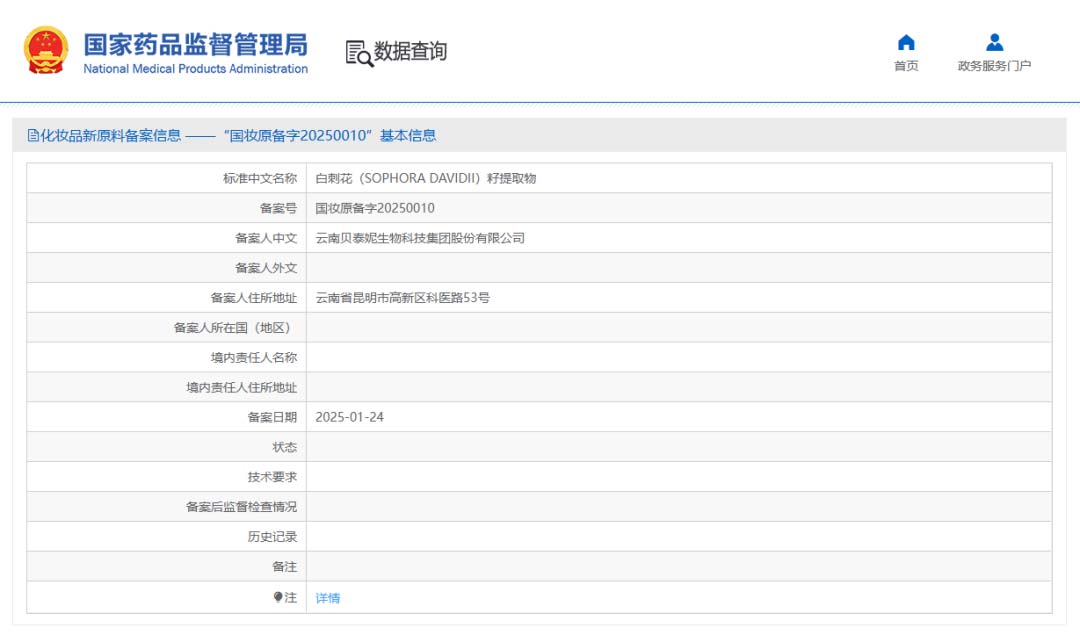
Task: Click the small icon beside 注 in last row
Action: point(278,597)
